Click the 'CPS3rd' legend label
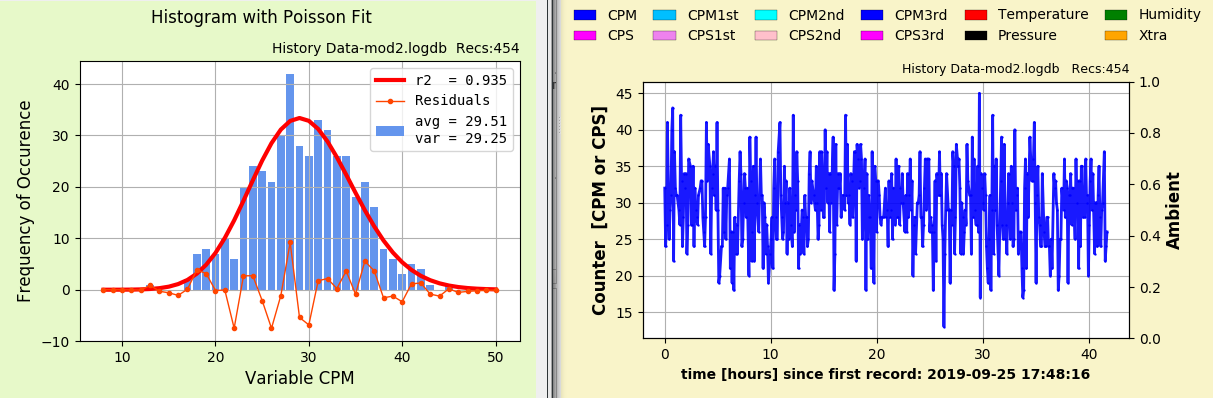 coord(919,35)
